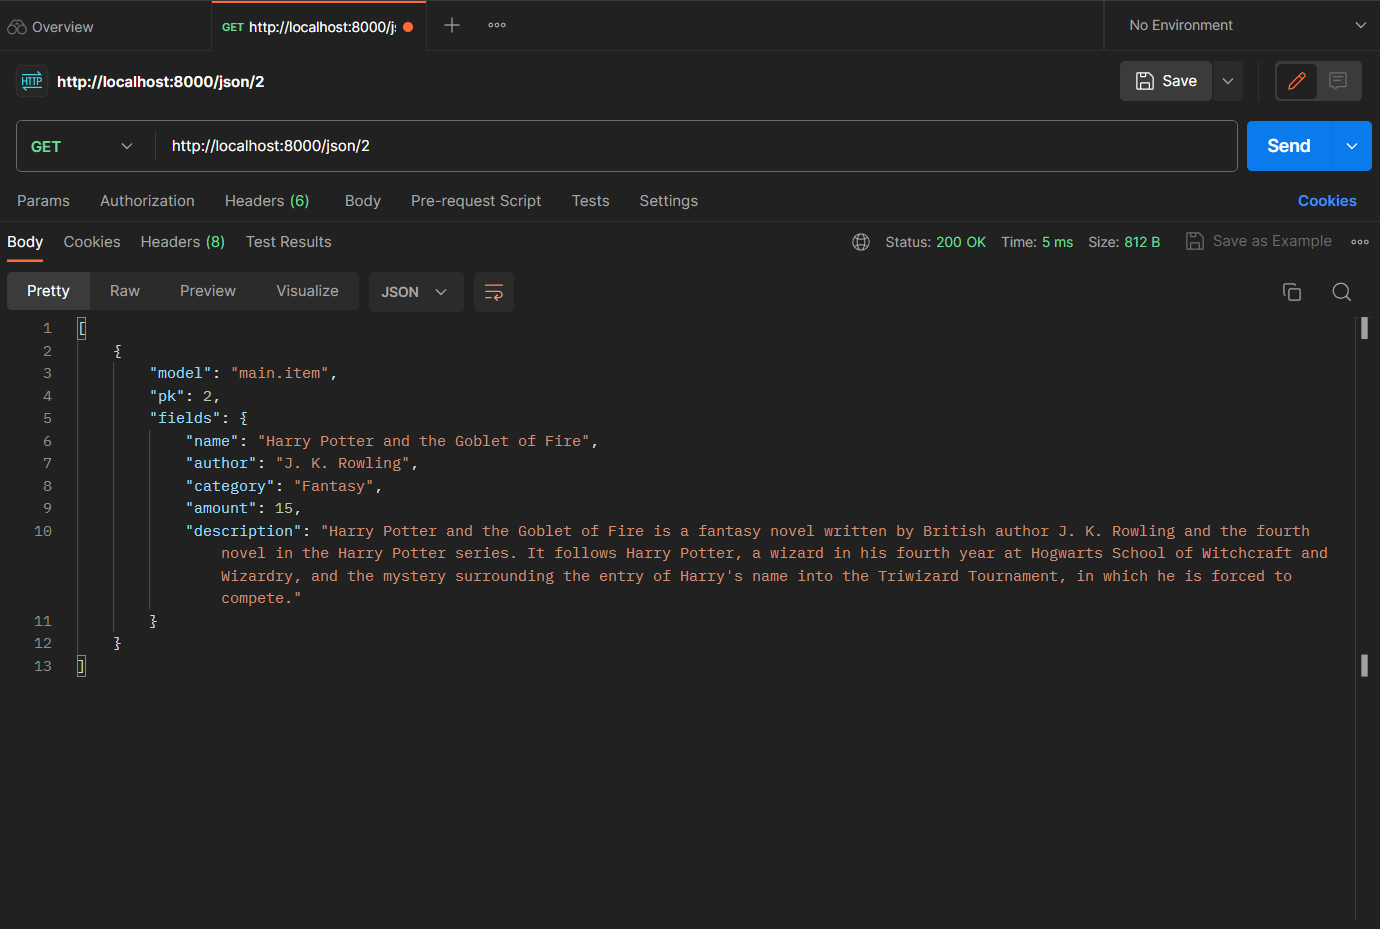Copy response with the copy icon
The height and width of the screenshot is (929, 1380).
click(x=1292, y=292)
